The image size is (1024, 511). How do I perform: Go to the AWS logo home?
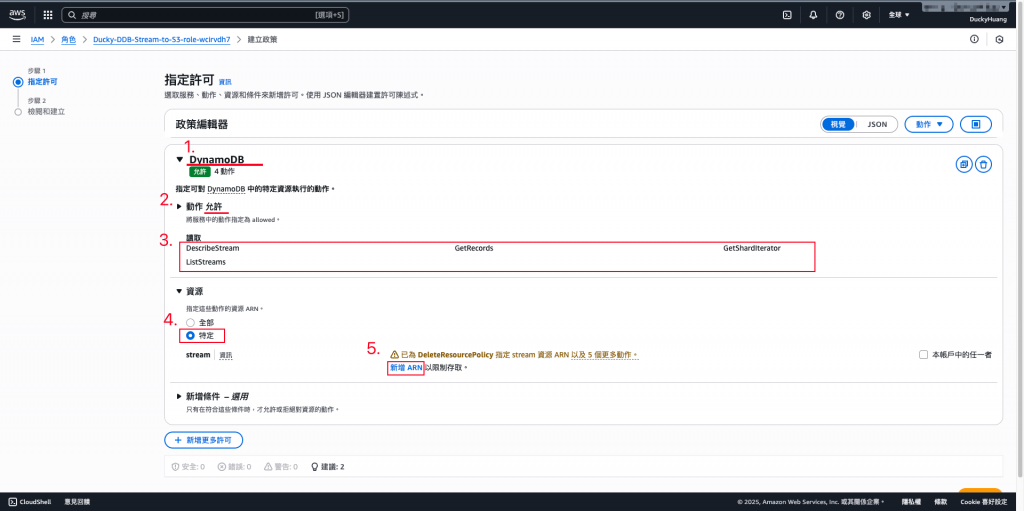17,14
